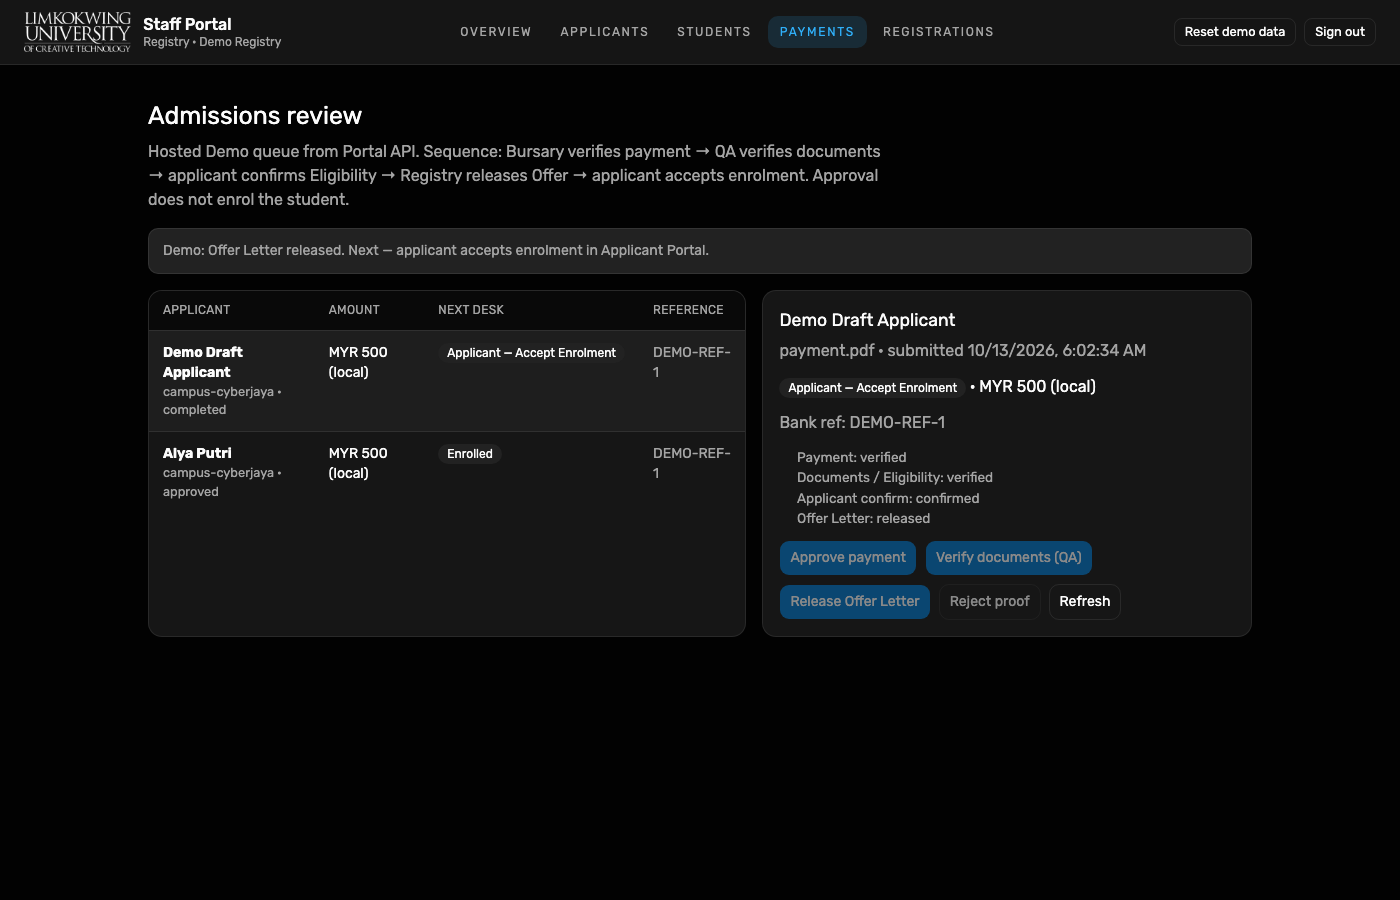The height and width of the screenshot is (900, 1400).
Task: Click the Demo Draft Applicant panel heading
Action: pyautogui.click(x=867, y=320)
